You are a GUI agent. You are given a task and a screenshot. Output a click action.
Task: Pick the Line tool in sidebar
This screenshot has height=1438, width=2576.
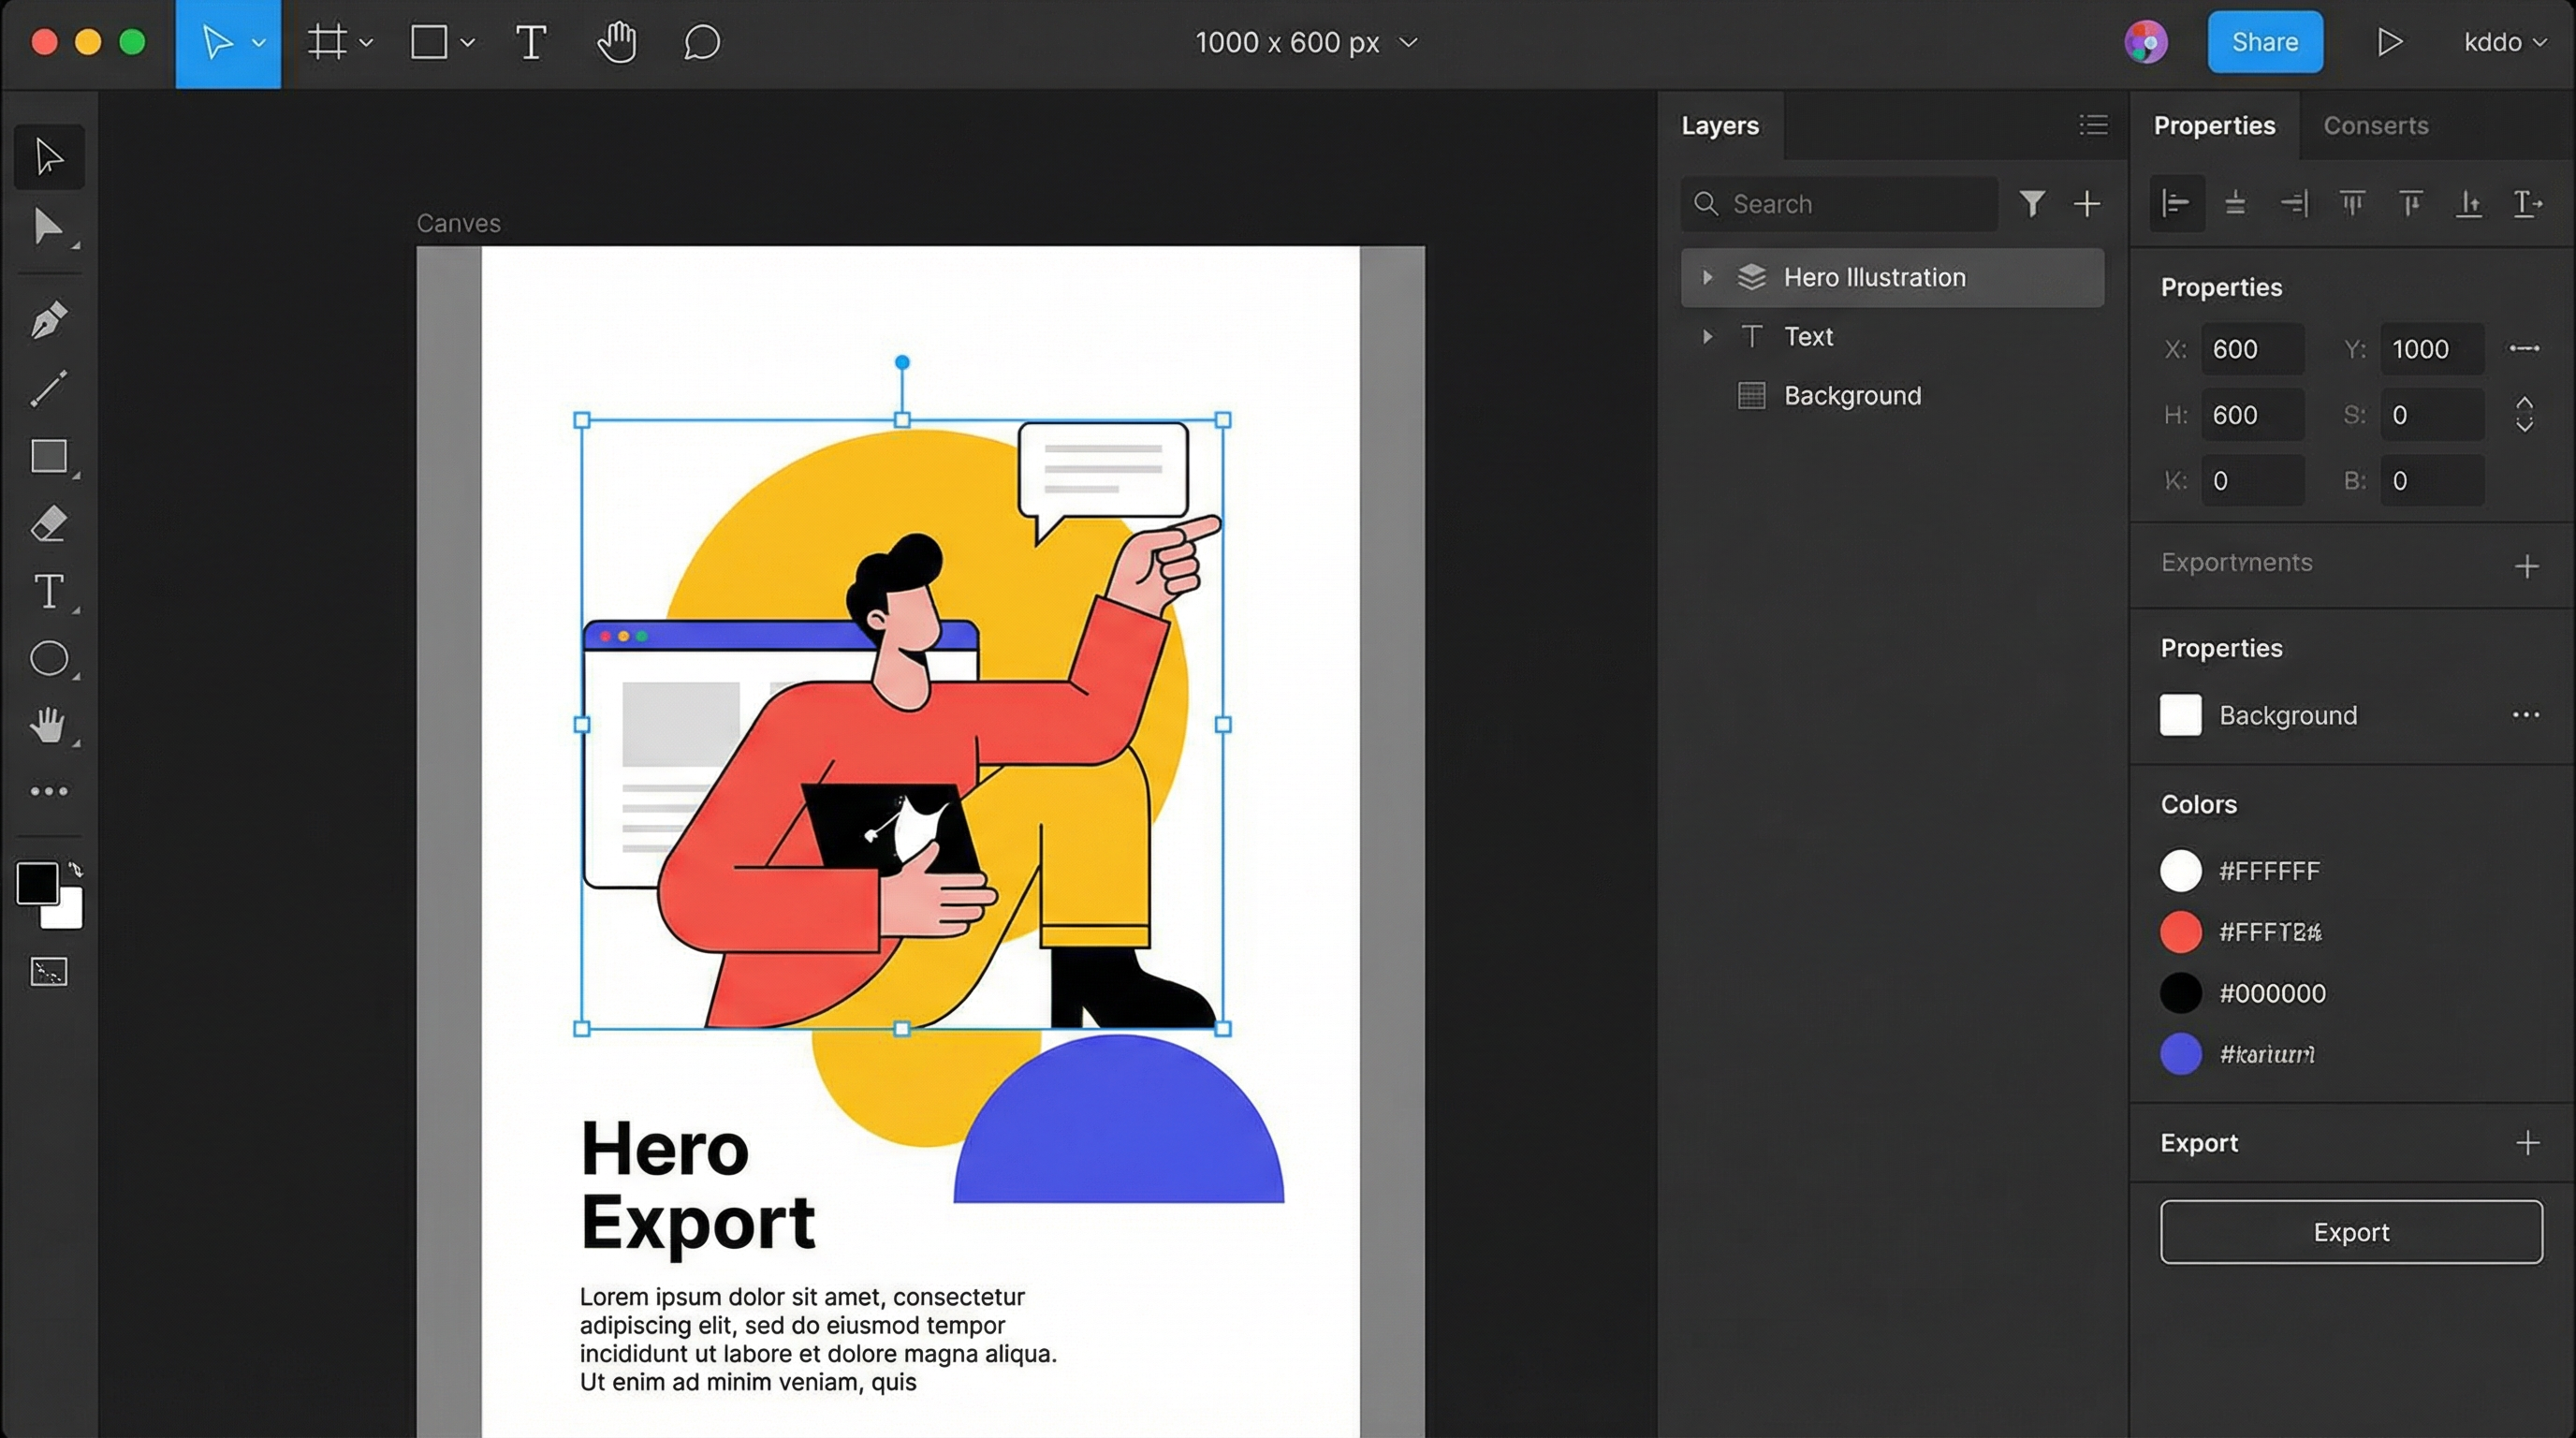[x=48, y=388]
